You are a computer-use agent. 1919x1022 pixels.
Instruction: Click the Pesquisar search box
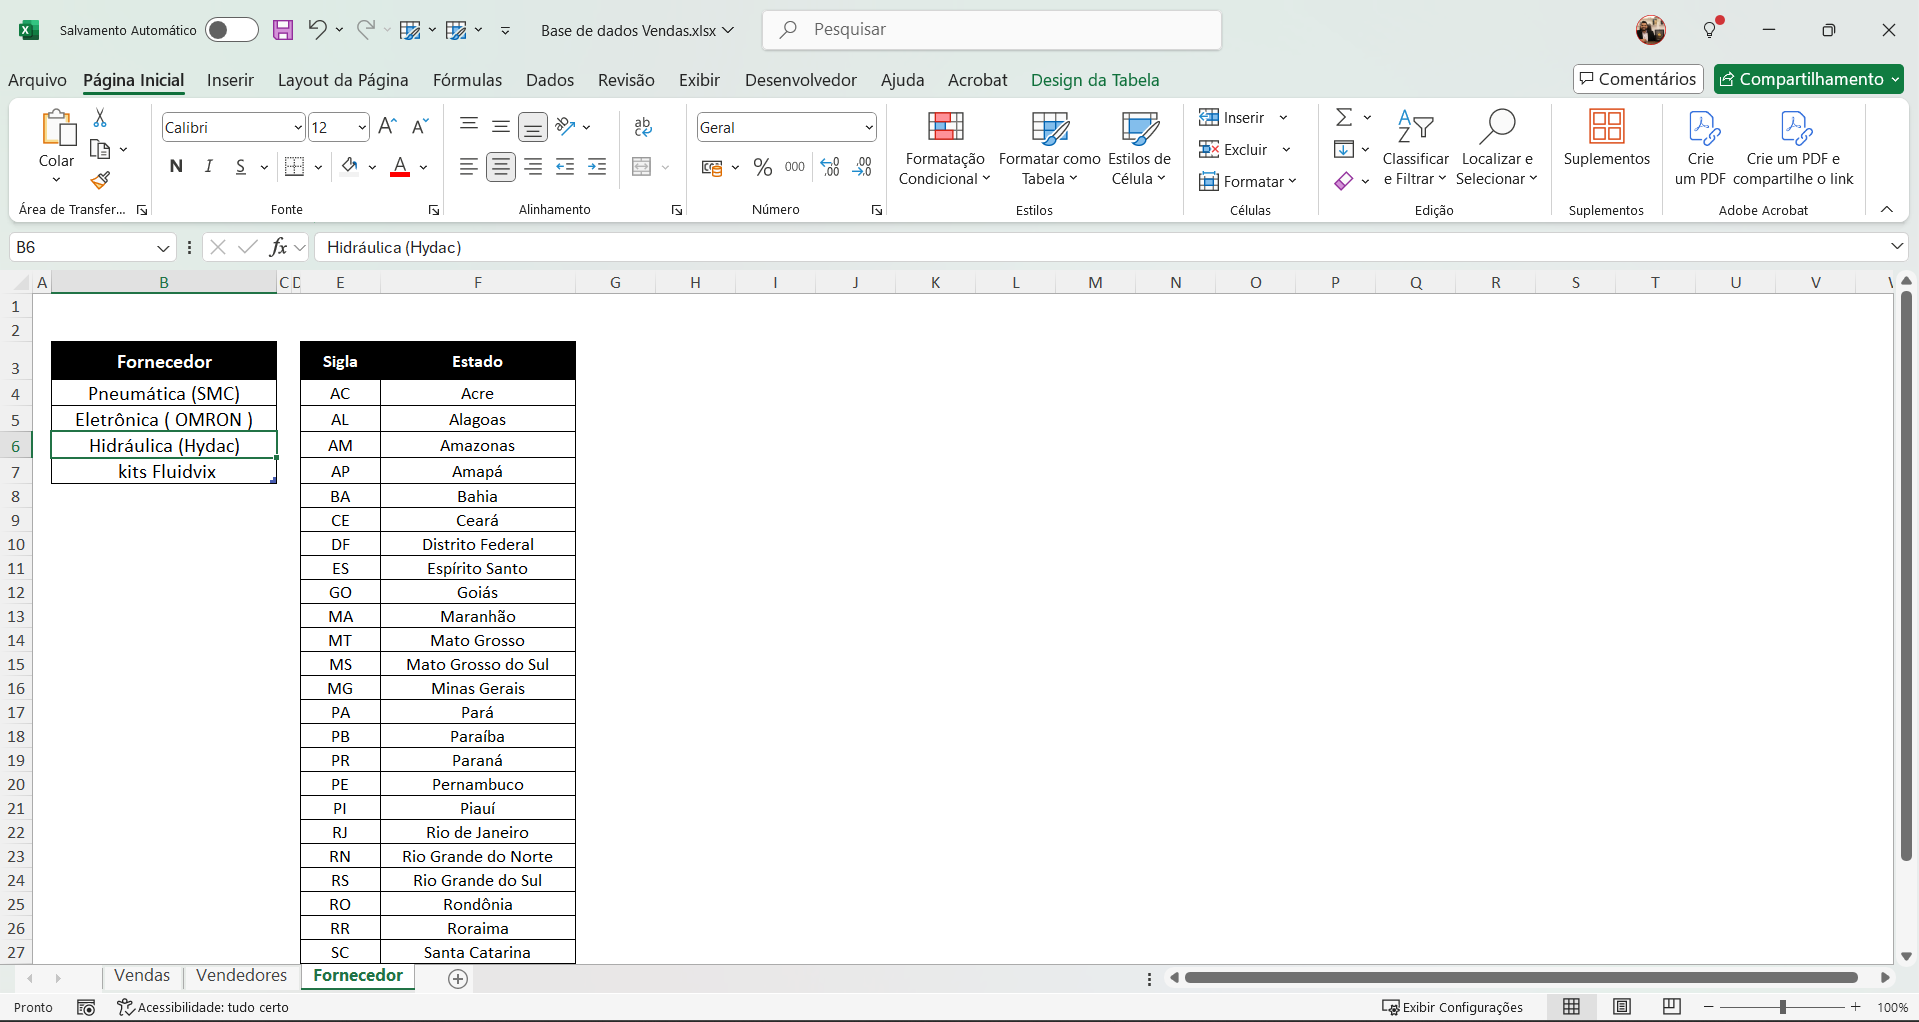coord(990,30)
